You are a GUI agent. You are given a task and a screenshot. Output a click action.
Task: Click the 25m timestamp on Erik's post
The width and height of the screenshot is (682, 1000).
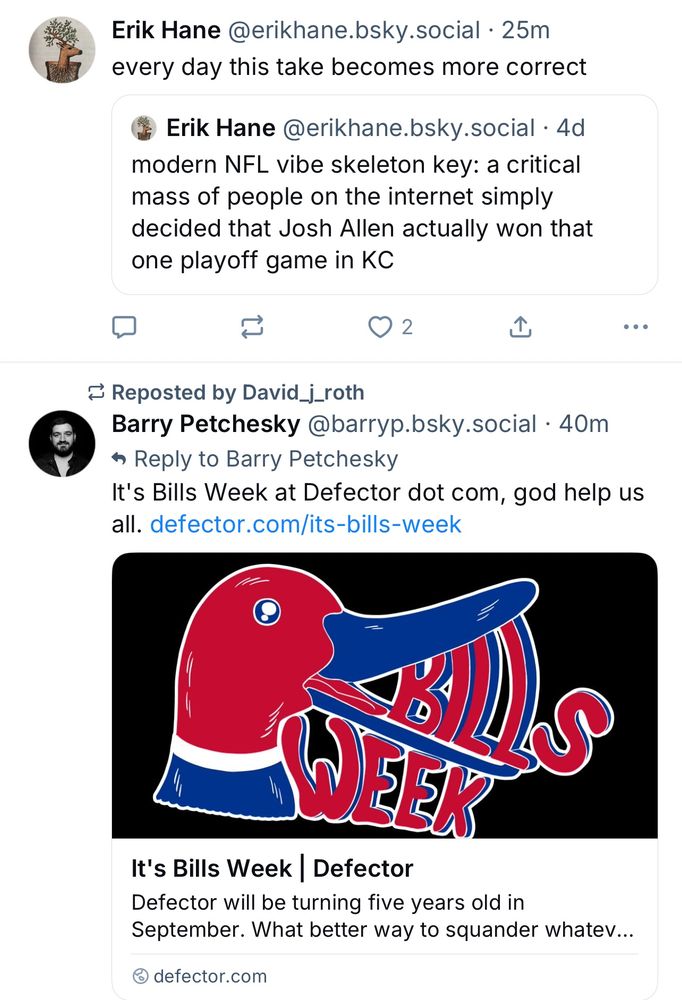point(526,30)
